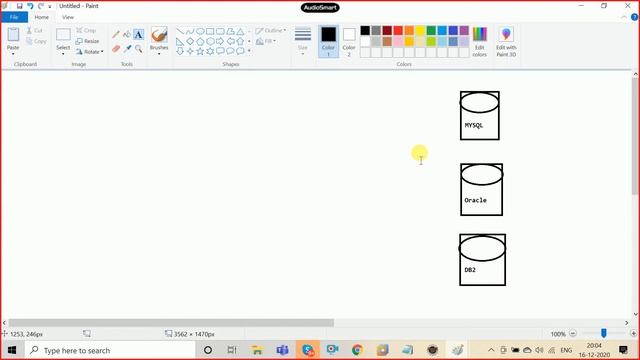Click Edit with Paint 3D

pyautogui.click(x=506, y=41)
